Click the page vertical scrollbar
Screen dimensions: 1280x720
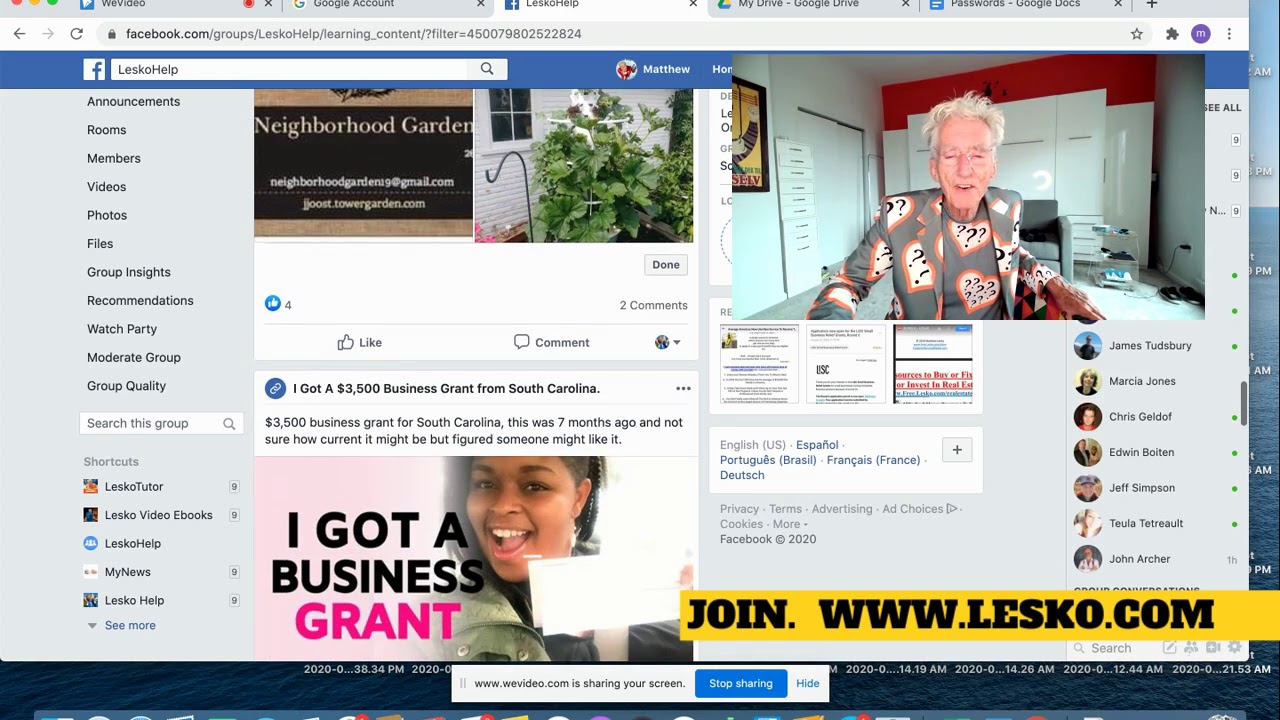tap(1244, 403)
